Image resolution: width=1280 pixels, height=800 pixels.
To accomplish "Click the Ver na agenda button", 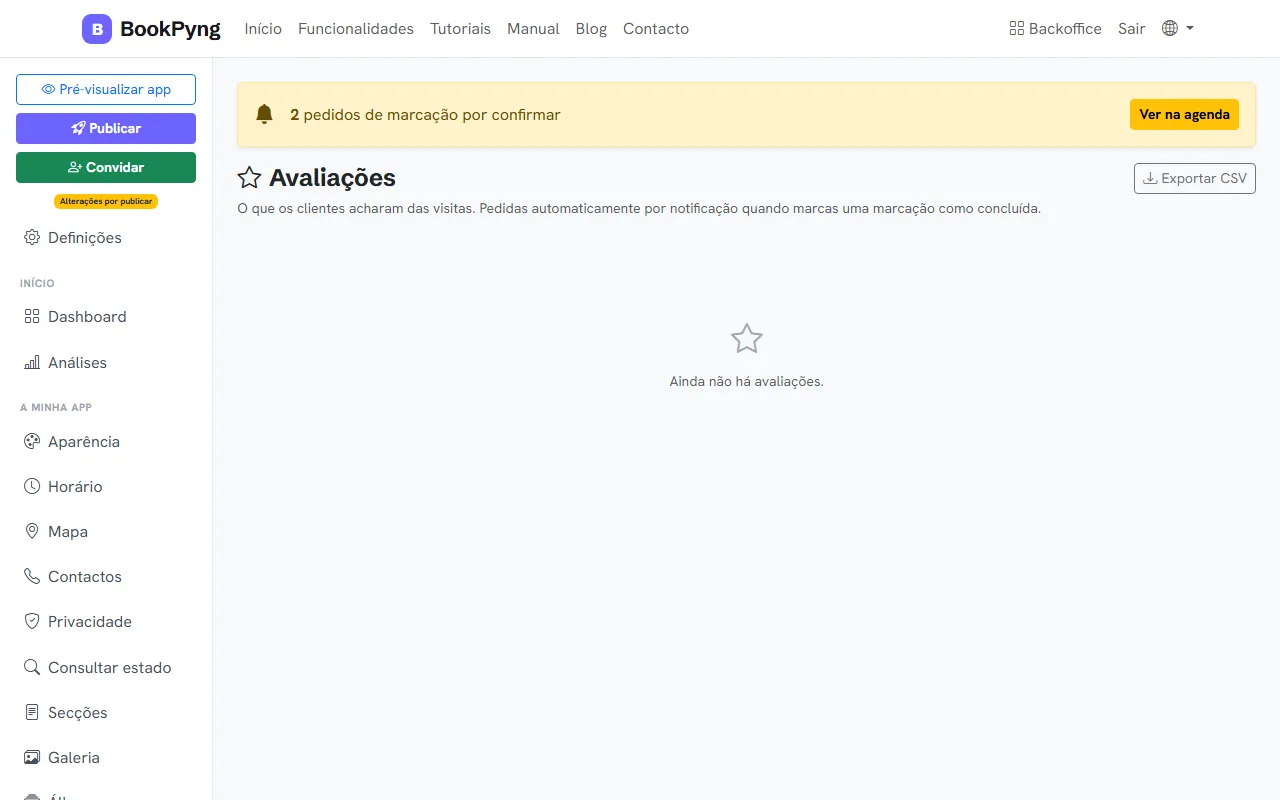I will [x=1184, y=114].
